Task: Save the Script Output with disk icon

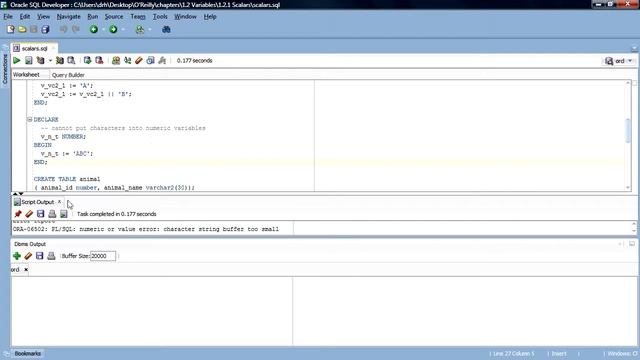Action: click(40, 214)
